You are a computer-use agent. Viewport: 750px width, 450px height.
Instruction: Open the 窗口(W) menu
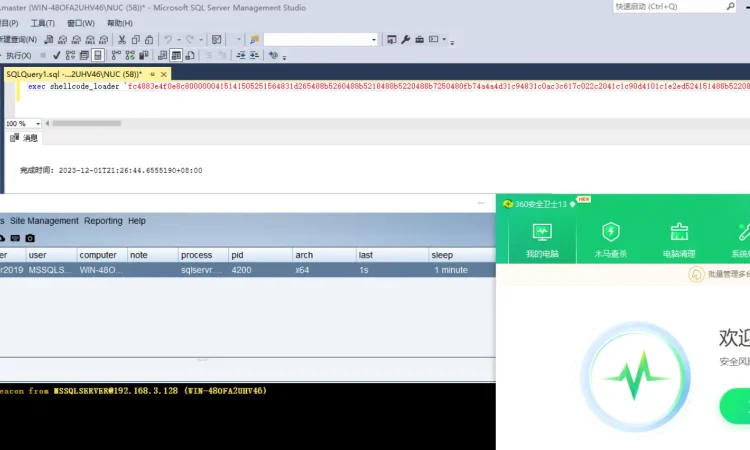click(81, 23)
